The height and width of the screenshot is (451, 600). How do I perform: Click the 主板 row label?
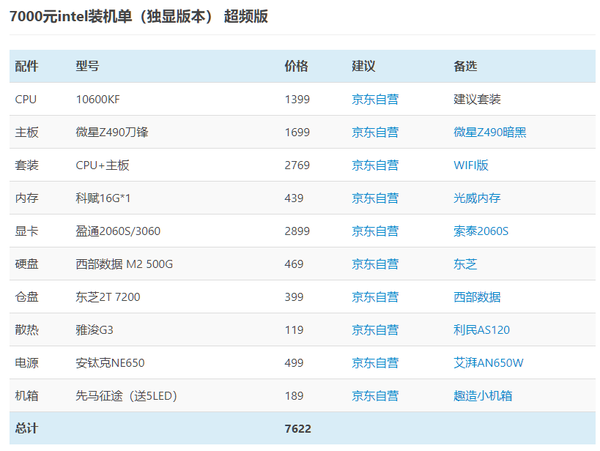pyautogui.click(x=26, y=132)
